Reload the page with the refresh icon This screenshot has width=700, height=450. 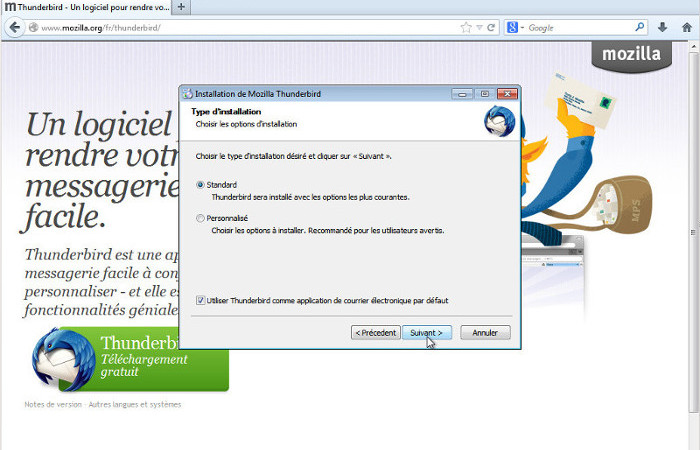click(491, 28)
